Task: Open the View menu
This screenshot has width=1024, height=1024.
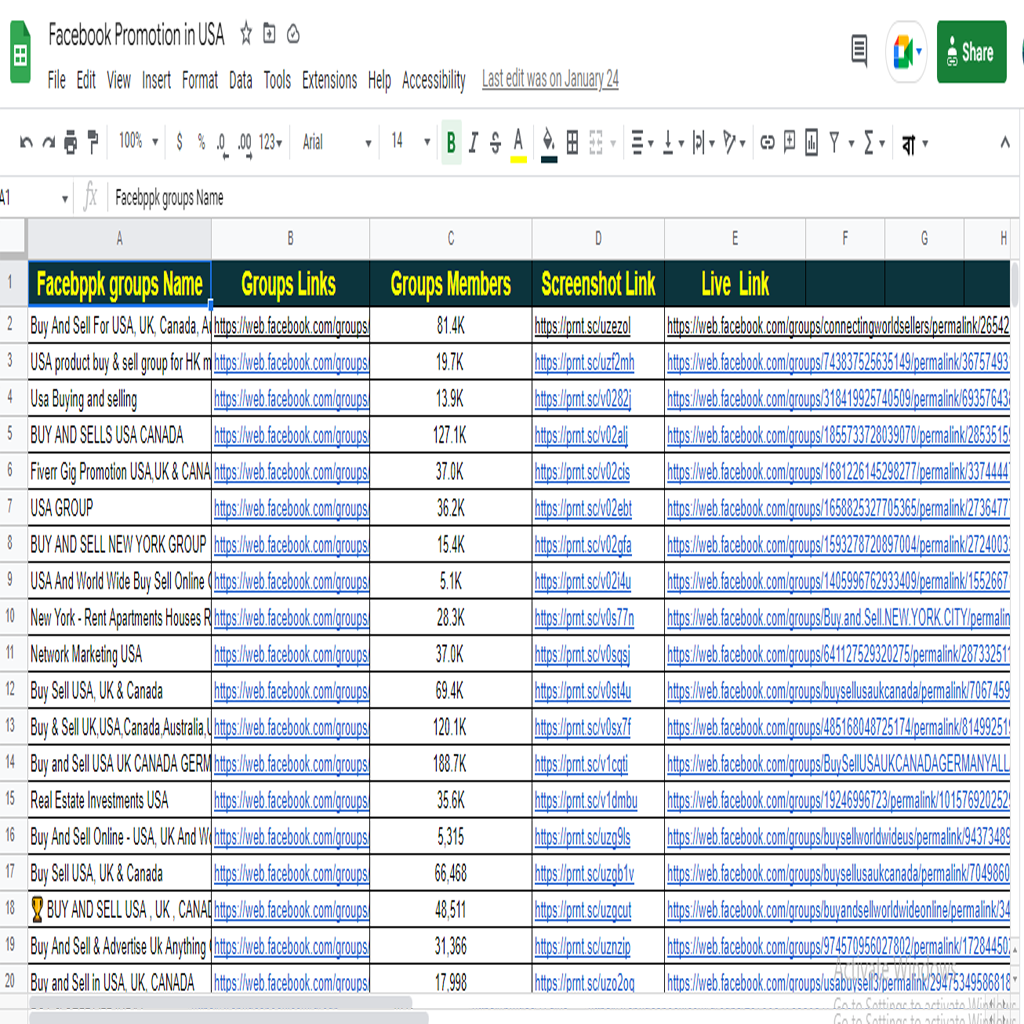Action: click(x=118, y=80)
